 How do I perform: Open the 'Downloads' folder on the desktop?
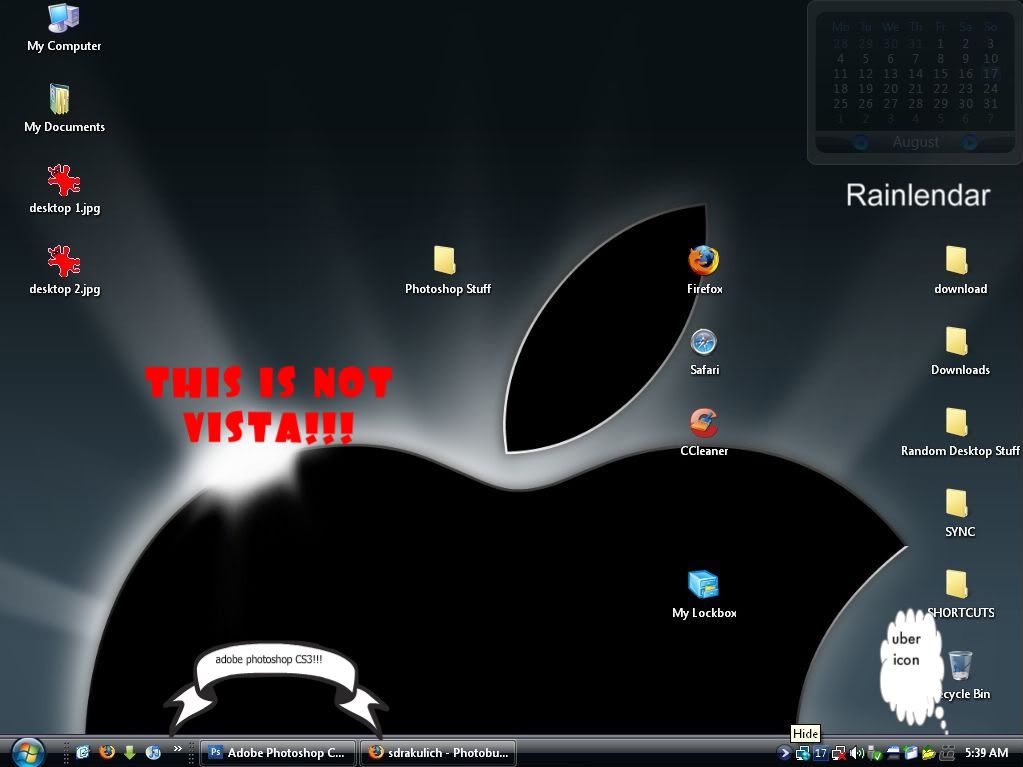point(960,352)
